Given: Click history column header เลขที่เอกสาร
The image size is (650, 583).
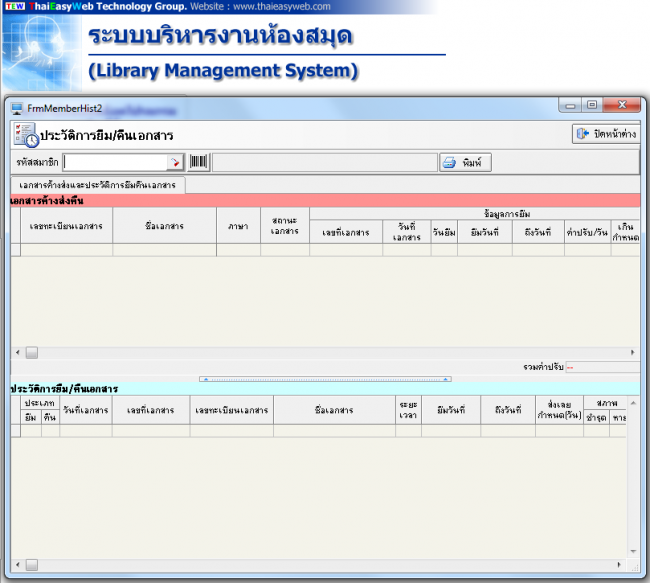Looking at the screenshot, I should coord(151,410).
